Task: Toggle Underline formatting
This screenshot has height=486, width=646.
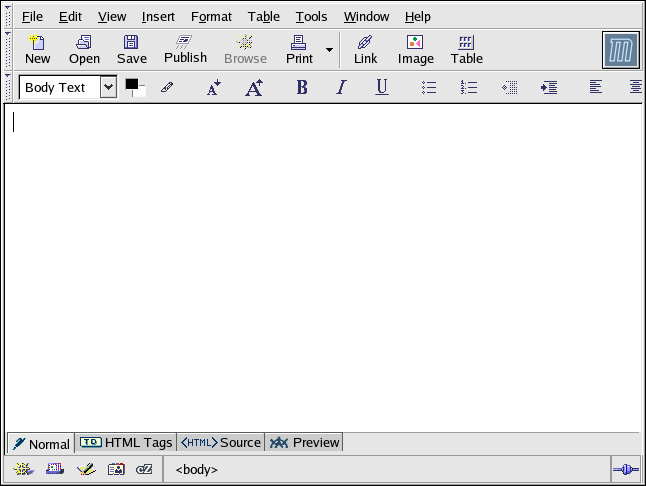Action: click(381, 88)
